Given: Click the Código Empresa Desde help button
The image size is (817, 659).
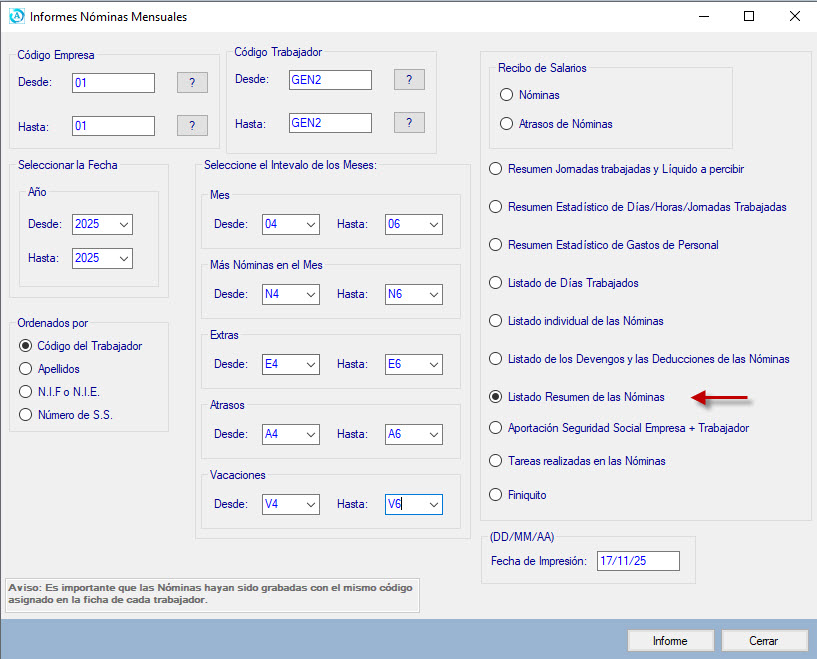Looking at the screenshot, I should pos(192,83).
